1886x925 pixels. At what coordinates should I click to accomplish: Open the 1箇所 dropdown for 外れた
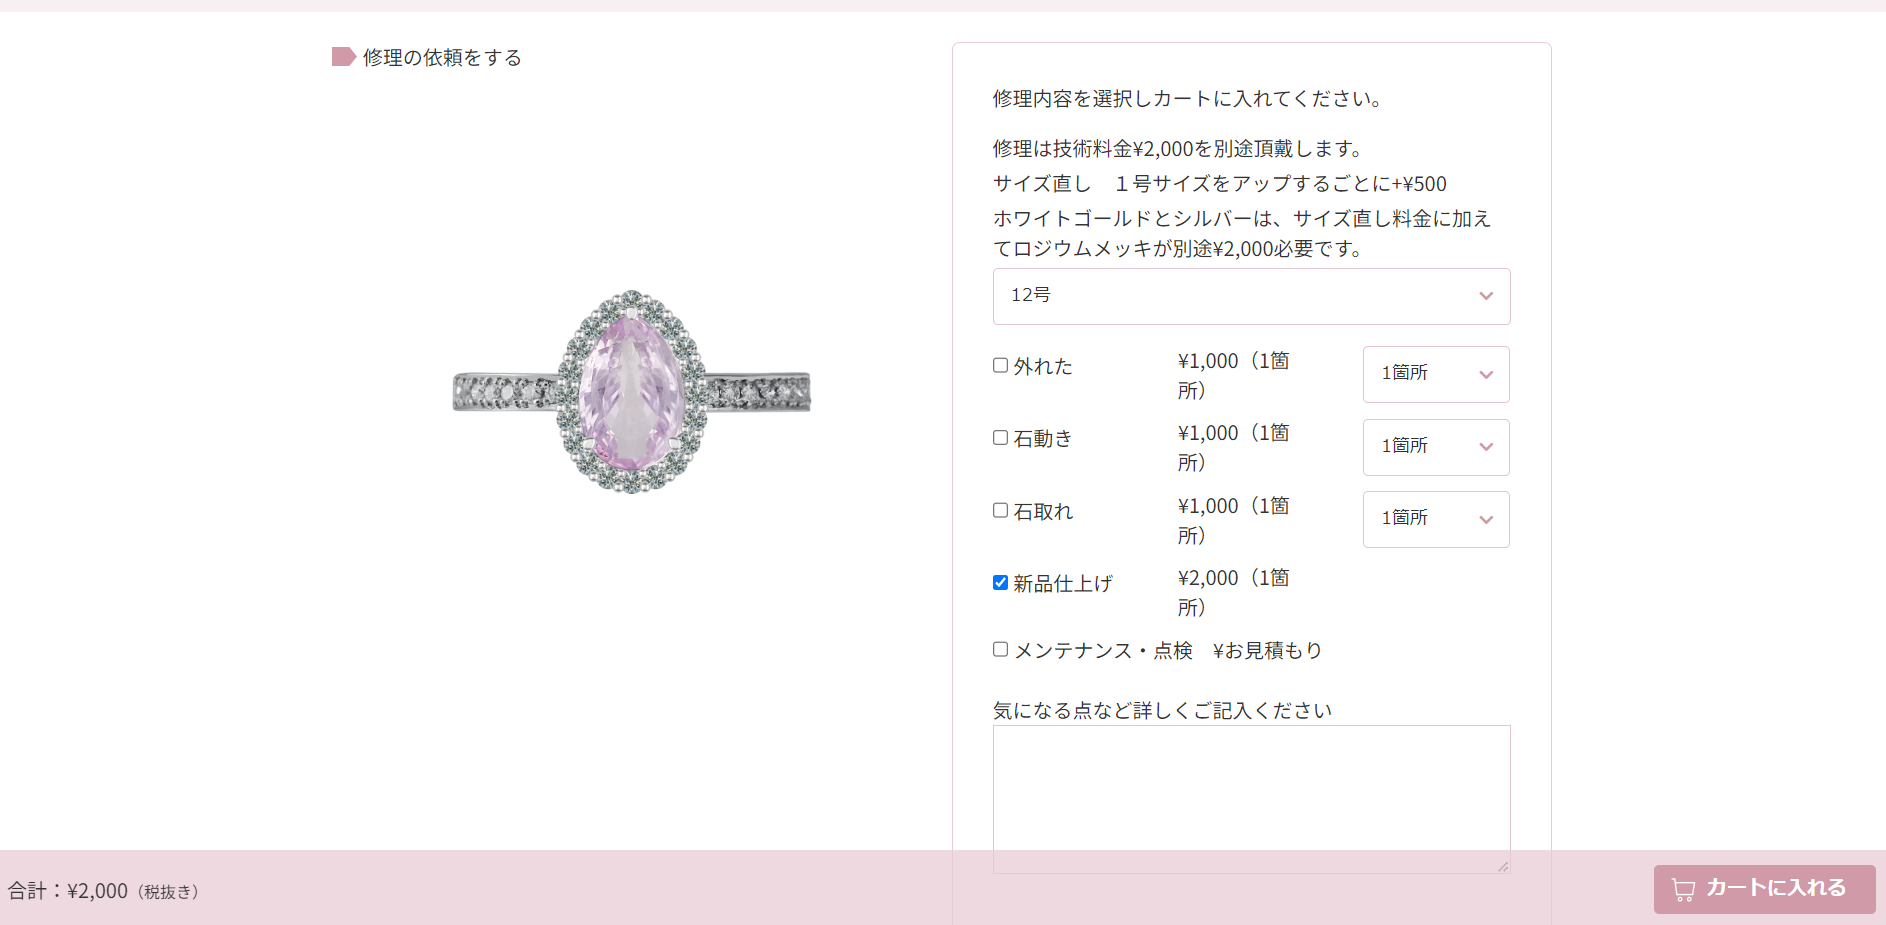coord(1436,374)
